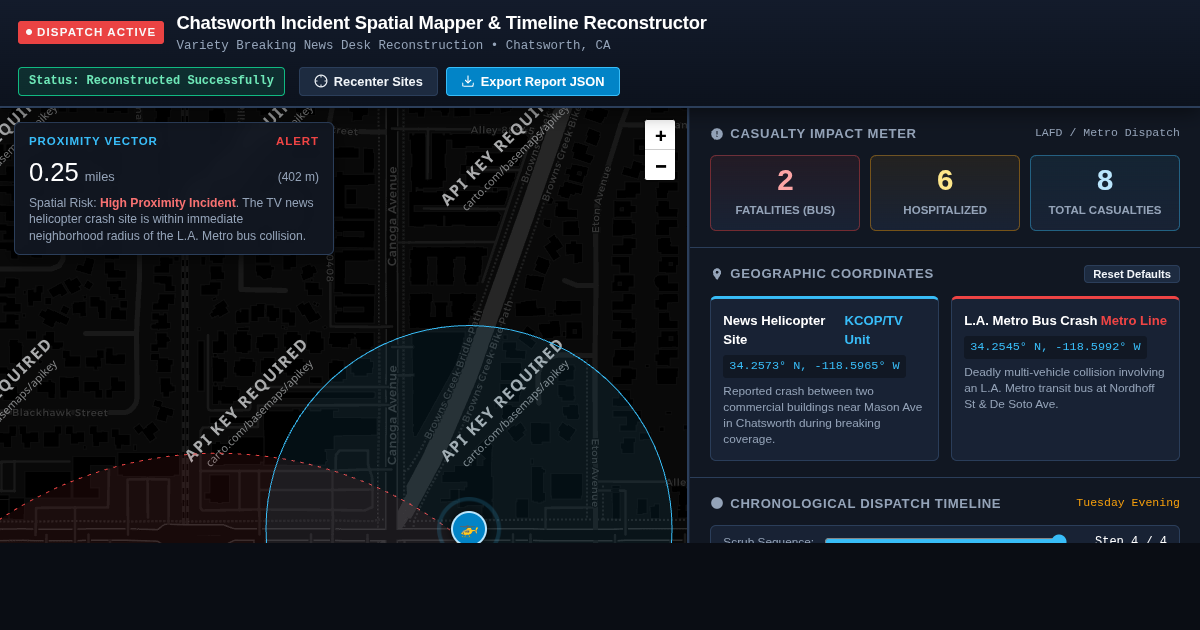The width and height of the screenshot is (1200, 630).
Task: Click the Chatsworth Incident Spatial Mapper title
Action: point(441,23)
